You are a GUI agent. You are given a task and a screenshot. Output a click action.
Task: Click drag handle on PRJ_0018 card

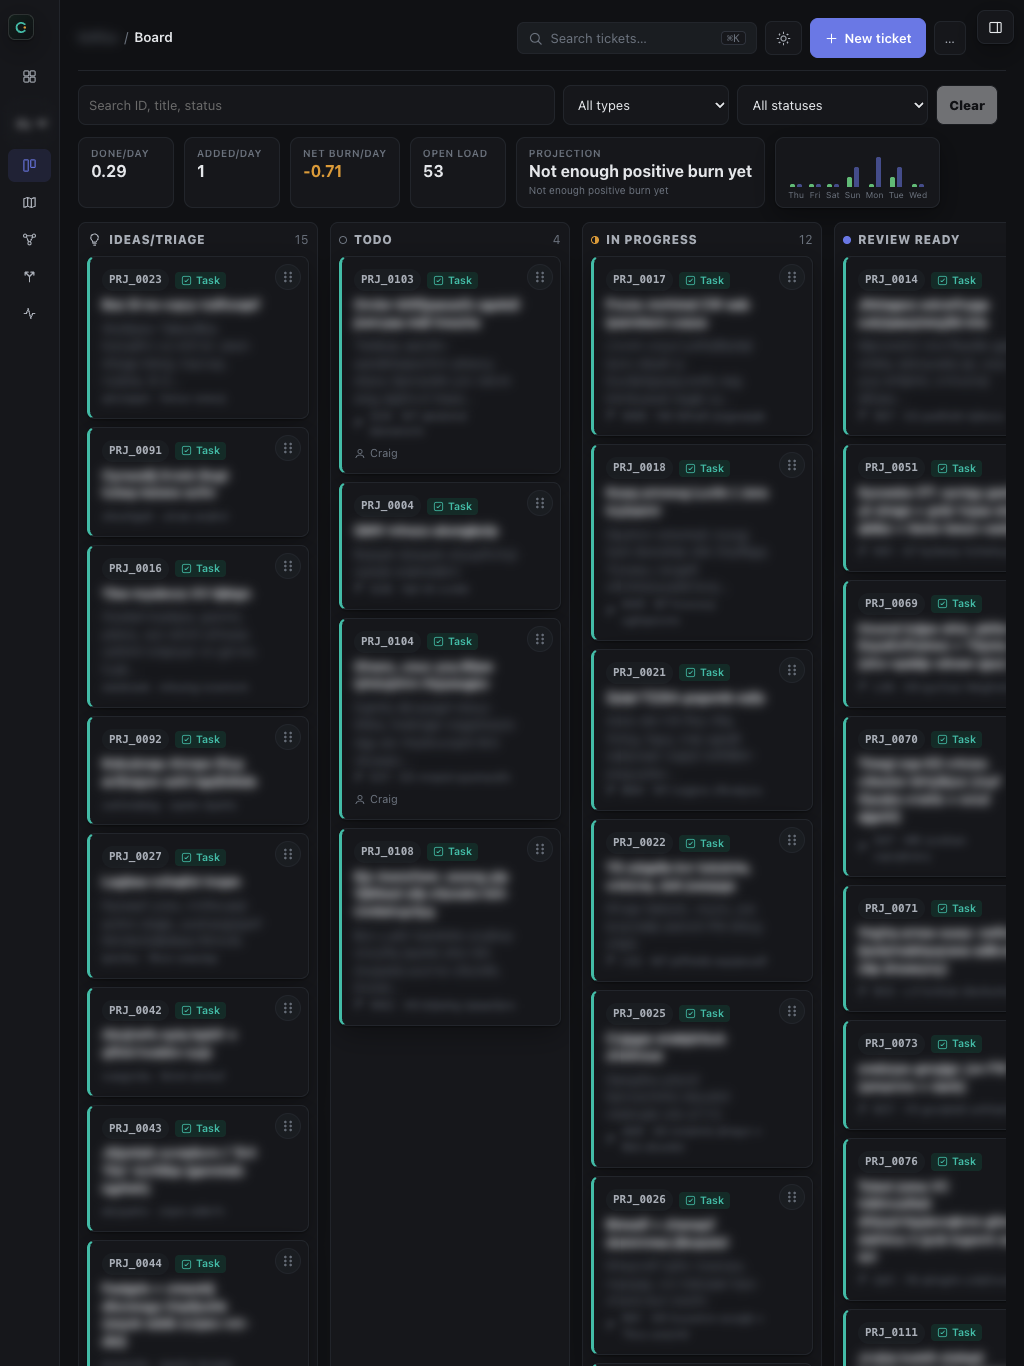792,465
